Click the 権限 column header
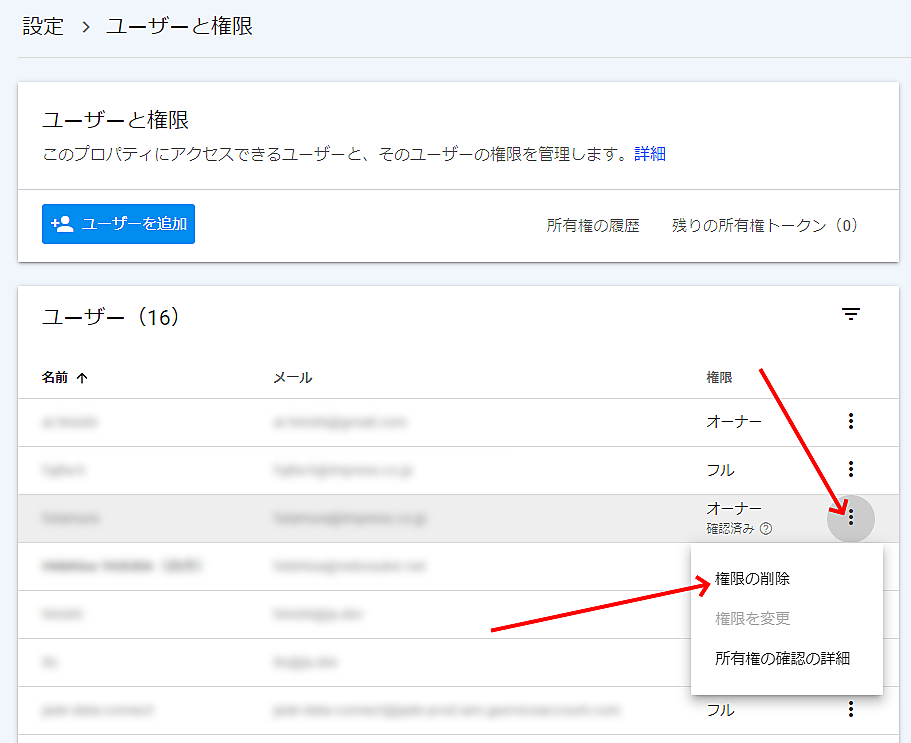911x743 pixels. pos(719,378)
